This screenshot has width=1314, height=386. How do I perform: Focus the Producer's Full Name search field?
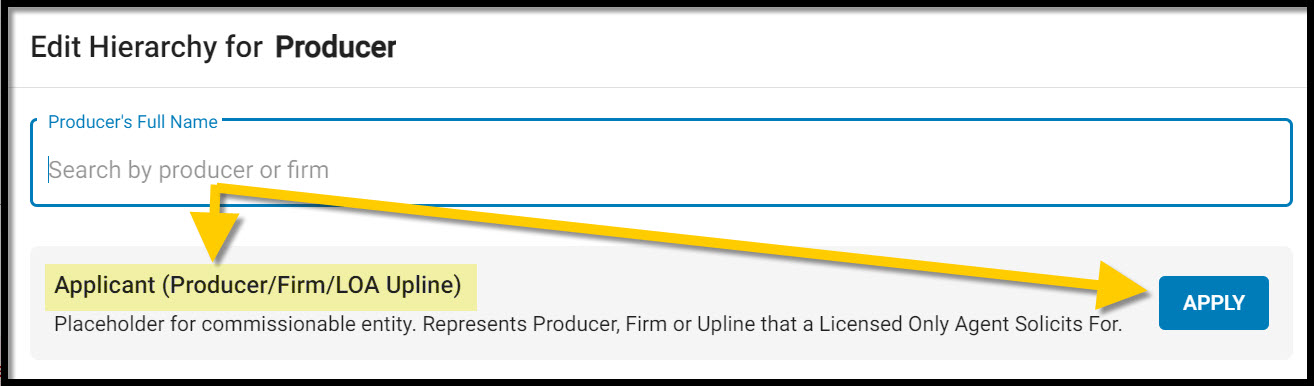(662, 163)
